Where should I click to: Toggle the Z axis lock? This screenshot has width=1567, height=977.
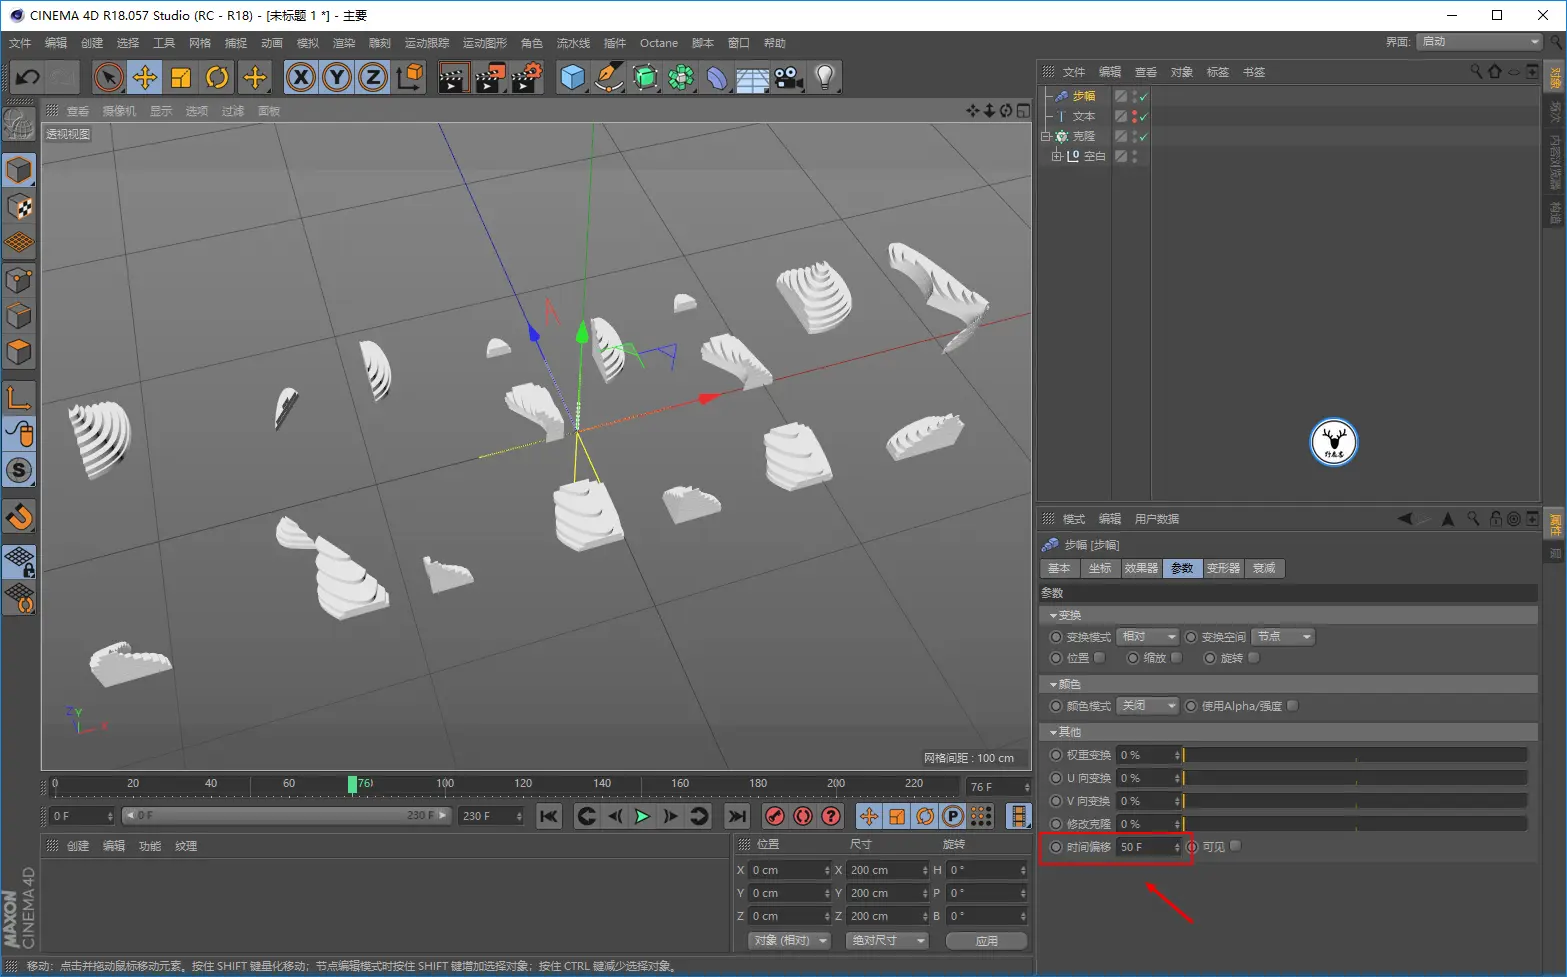click(x=373, y=77)
